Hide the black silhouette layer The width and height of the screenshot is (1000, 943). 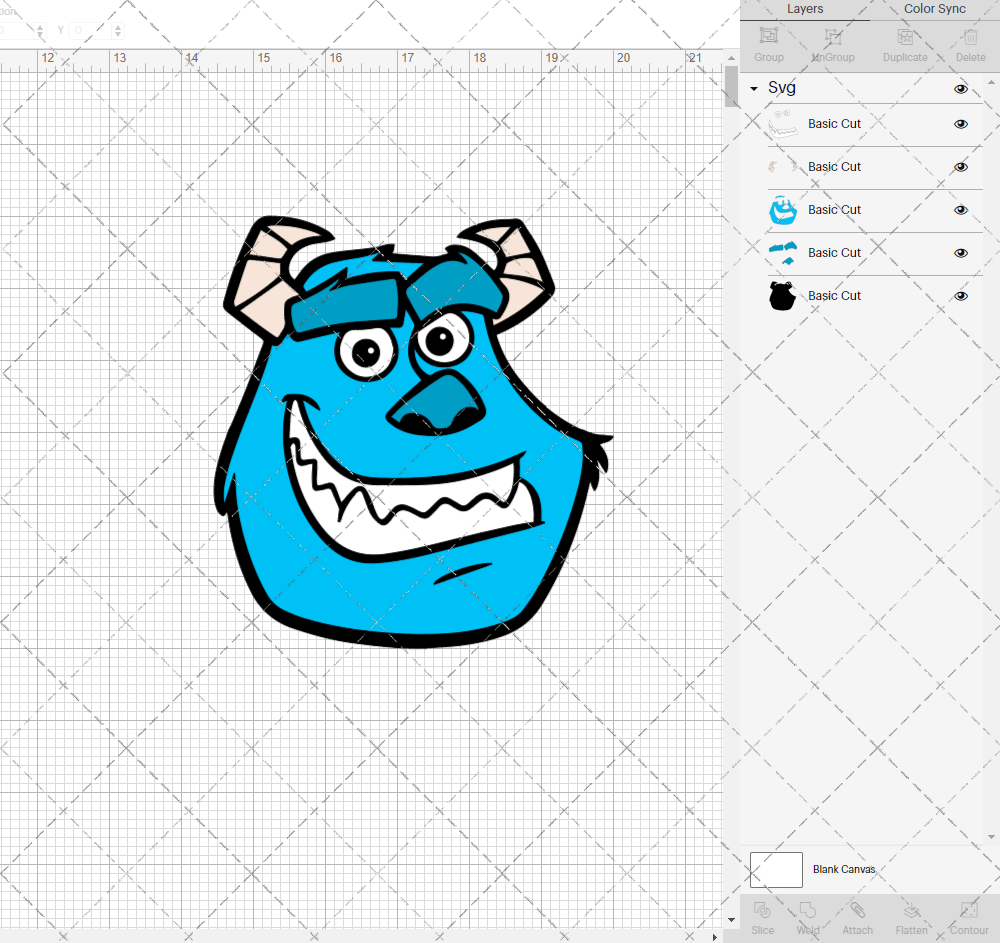coord(960,296)
